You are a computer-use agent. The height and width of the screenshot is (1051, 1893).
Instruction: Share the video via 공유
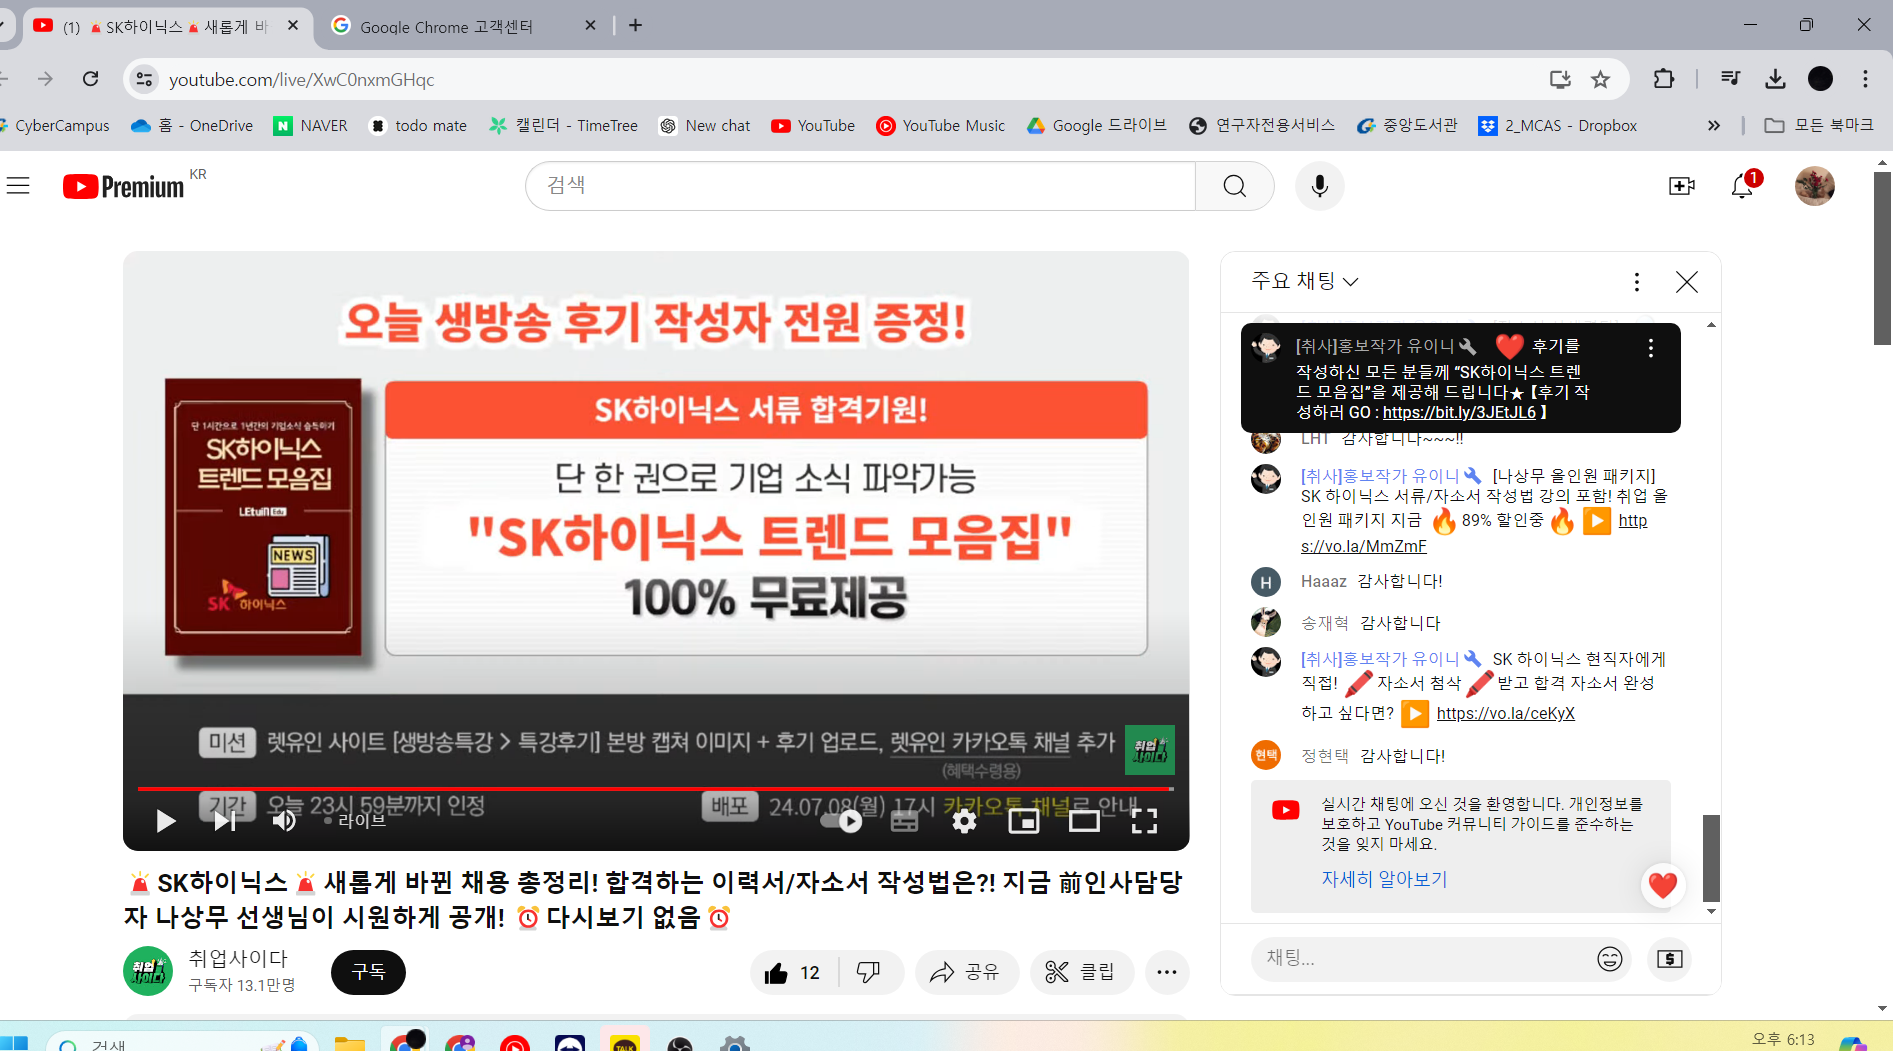(966, 972)
